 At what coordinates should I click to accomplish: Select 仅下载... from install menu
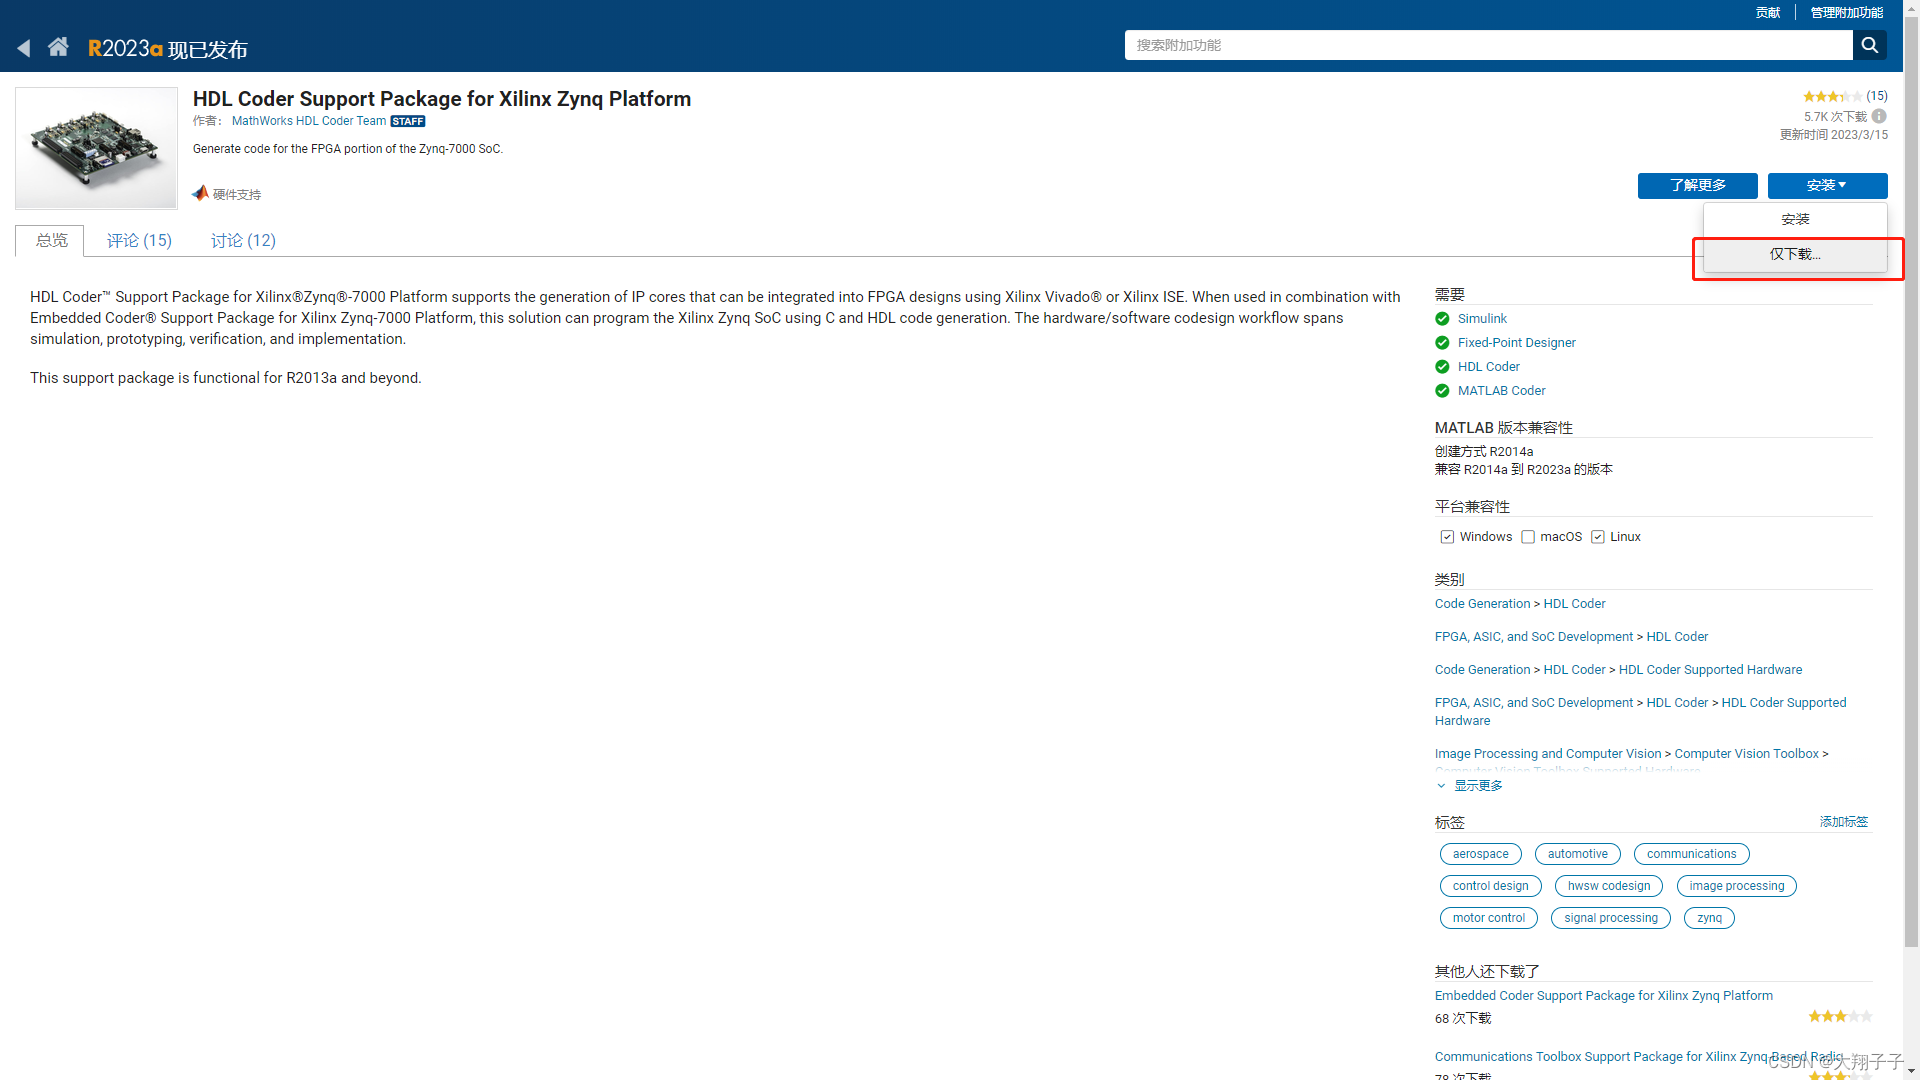[1795, 254]
